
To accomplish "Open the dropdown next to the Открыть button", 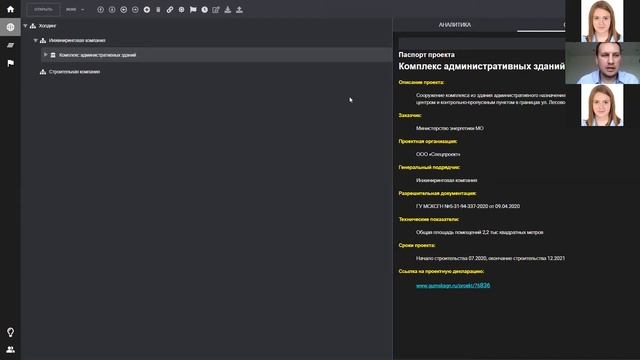I will pyautogui.click(x=75, y=9).
